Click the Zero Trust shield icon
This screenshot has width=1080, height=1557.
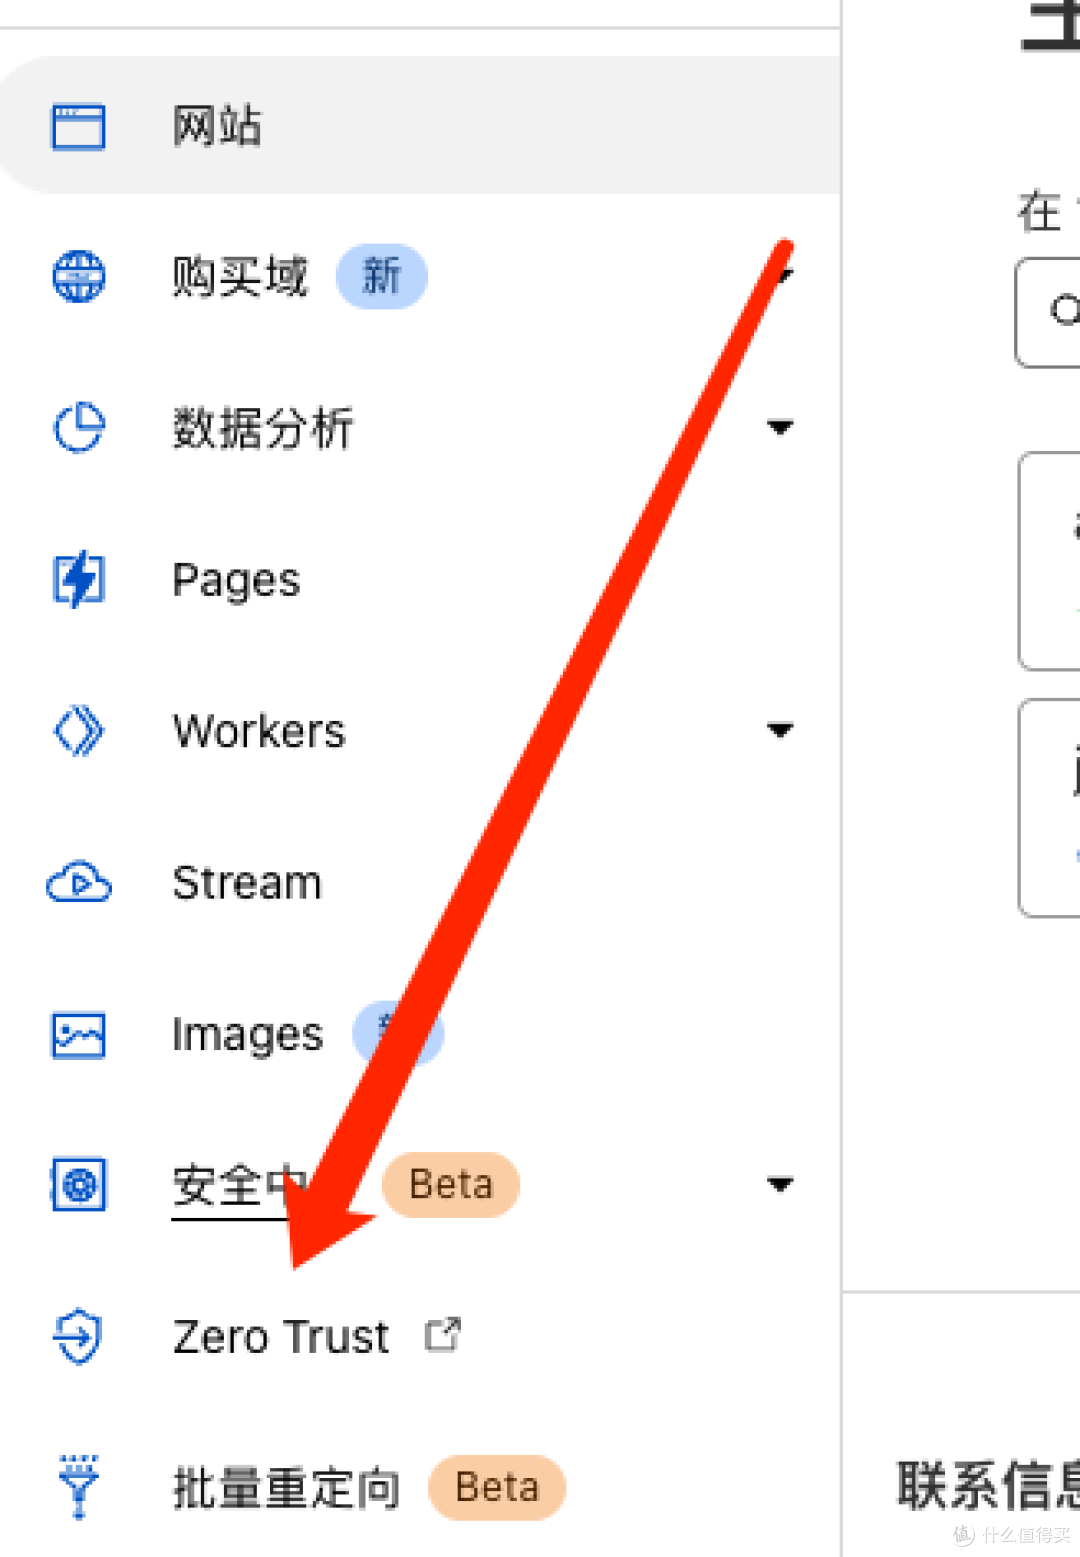(78, 1336)
